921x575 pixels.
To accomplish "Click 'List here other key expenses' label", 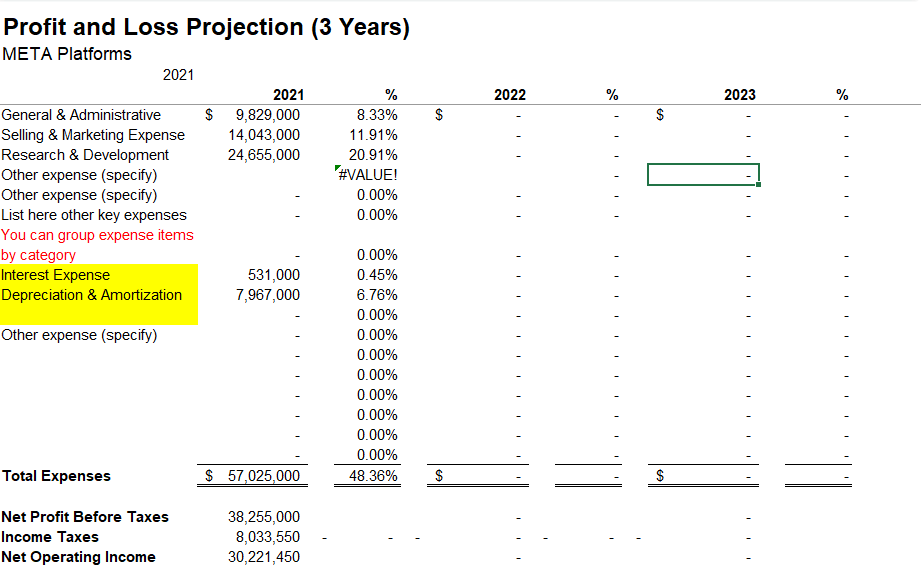I will (x=94, y=215).
